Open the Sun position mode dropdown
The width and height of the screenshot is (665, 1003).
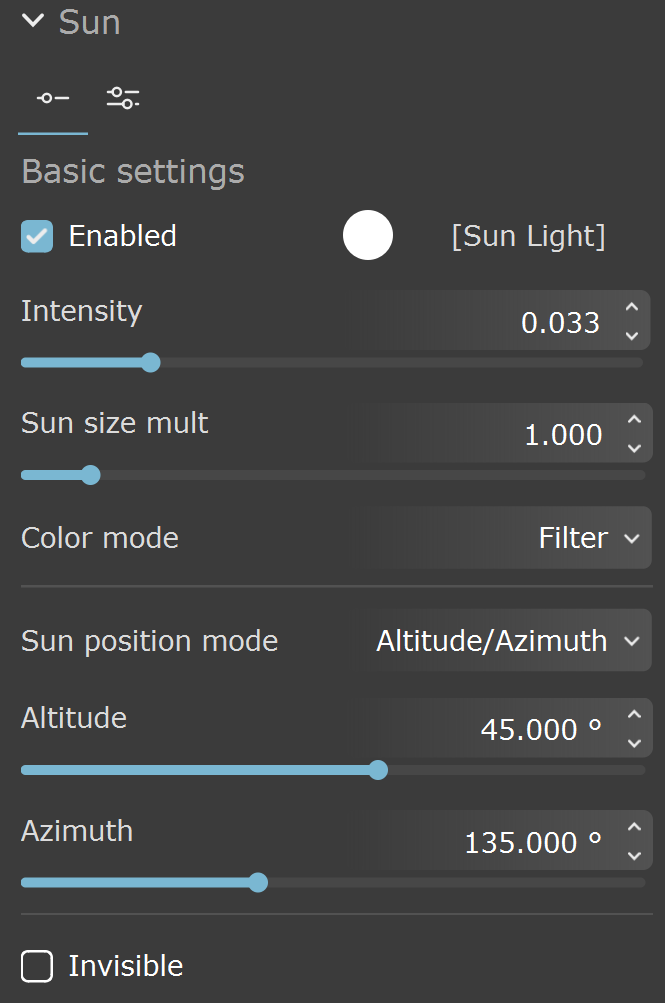pyautogui.click(x=502, y=640)
